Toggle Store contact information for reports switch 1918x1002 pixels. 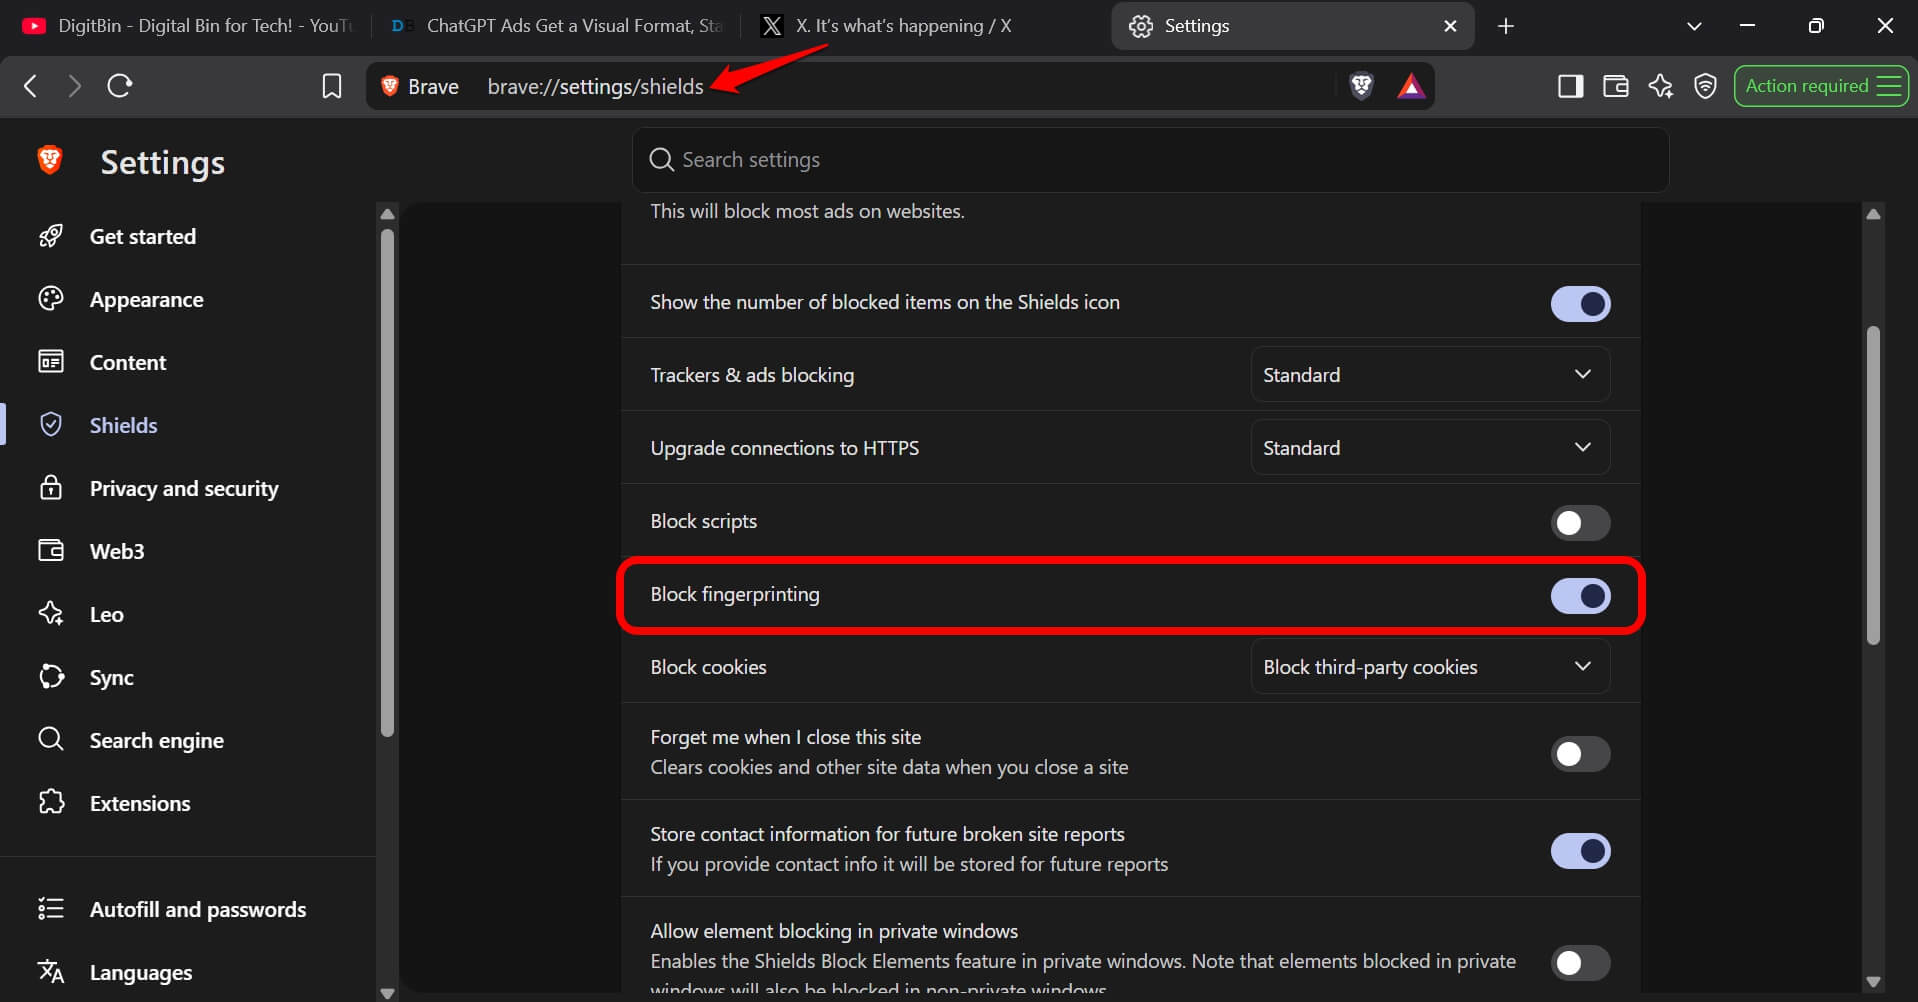coord(1580,850)
